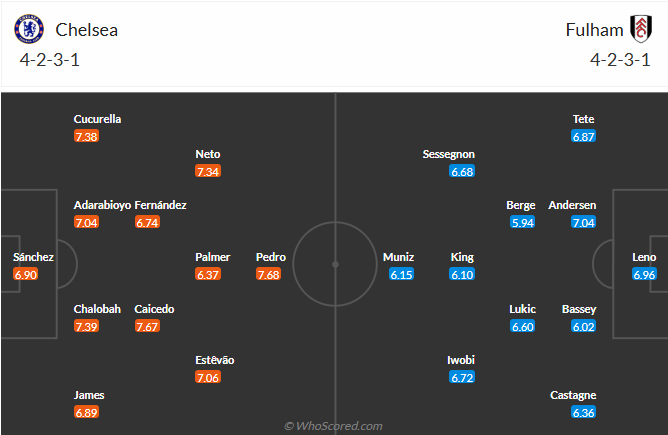Click Tete's 6.87 rating badge
Screen dimensions: 668x435
(584, 136)
